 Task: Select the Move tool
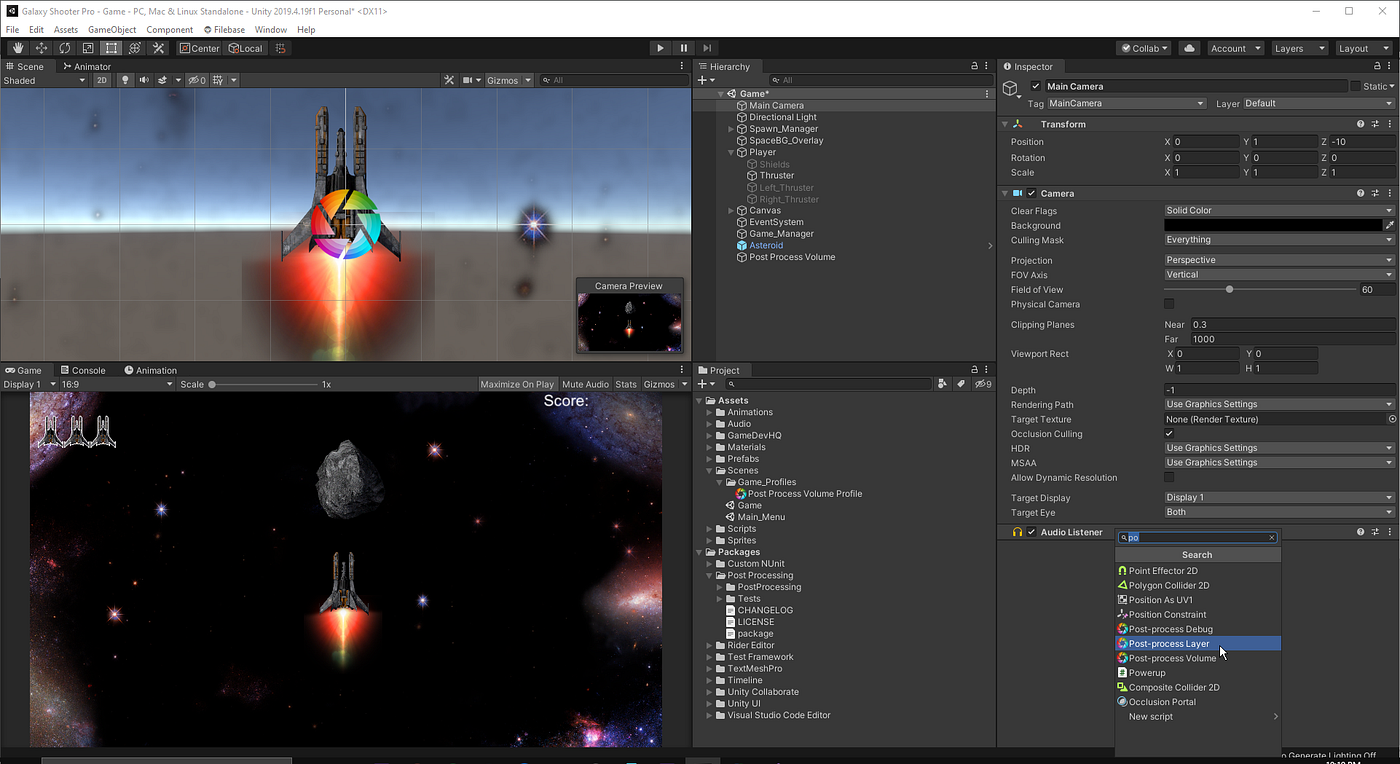pyautogui.click(x=41, y=48)
